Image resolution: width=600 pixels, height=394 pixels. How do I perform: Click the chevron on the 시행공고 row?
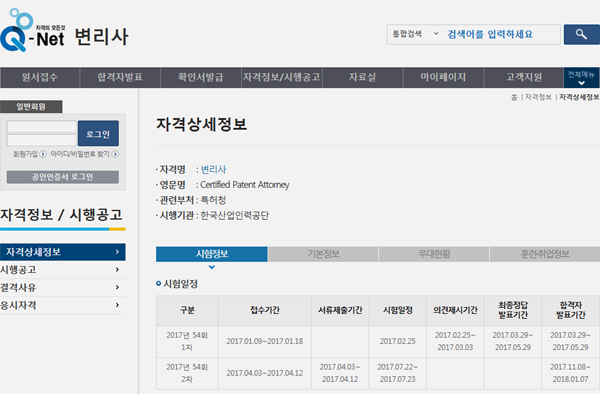pyautogui.click(x=117, y=270)
